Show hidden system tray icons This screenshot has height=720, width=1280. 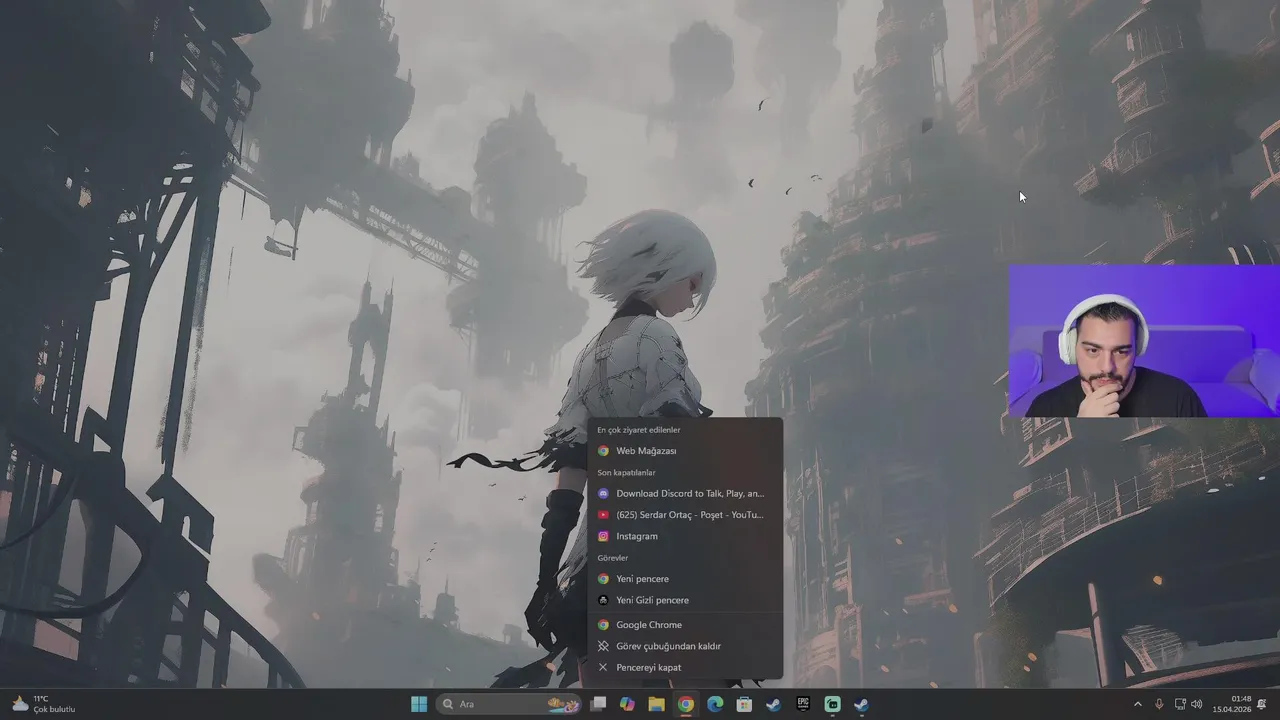pos(1137,704)
